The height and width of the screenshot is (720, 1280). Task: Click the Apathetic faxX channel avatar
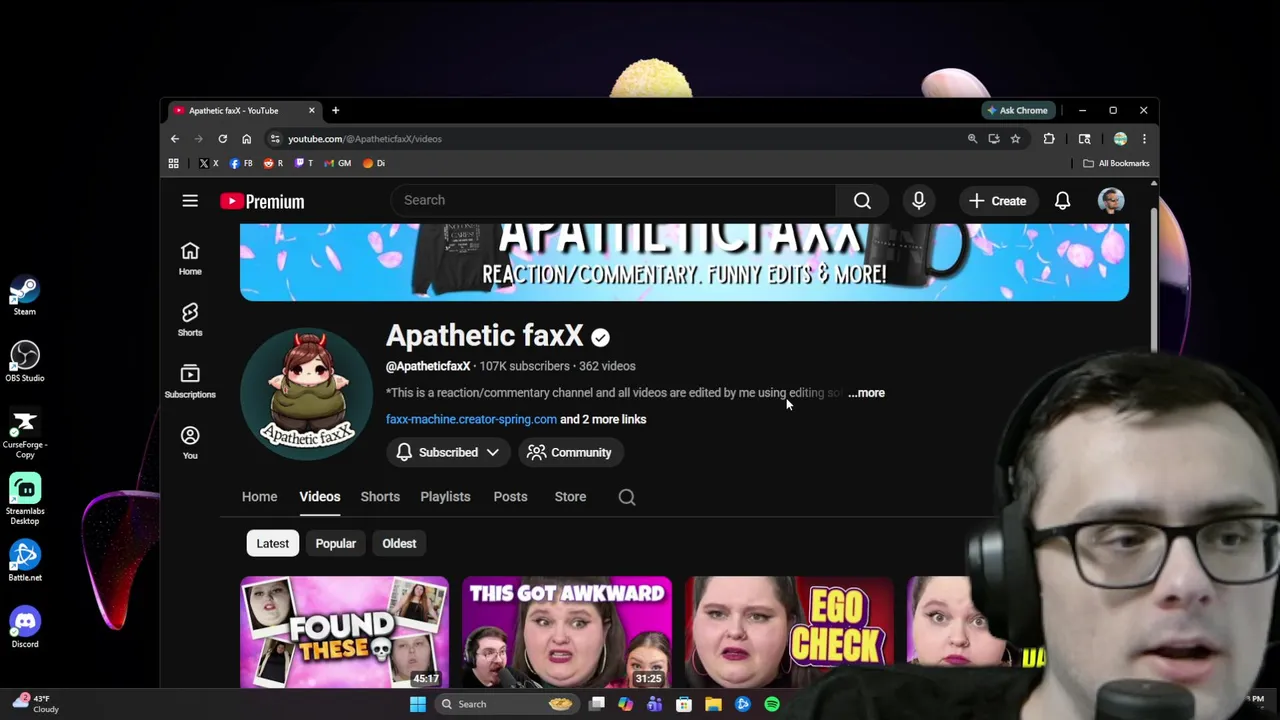click(307, 393)
